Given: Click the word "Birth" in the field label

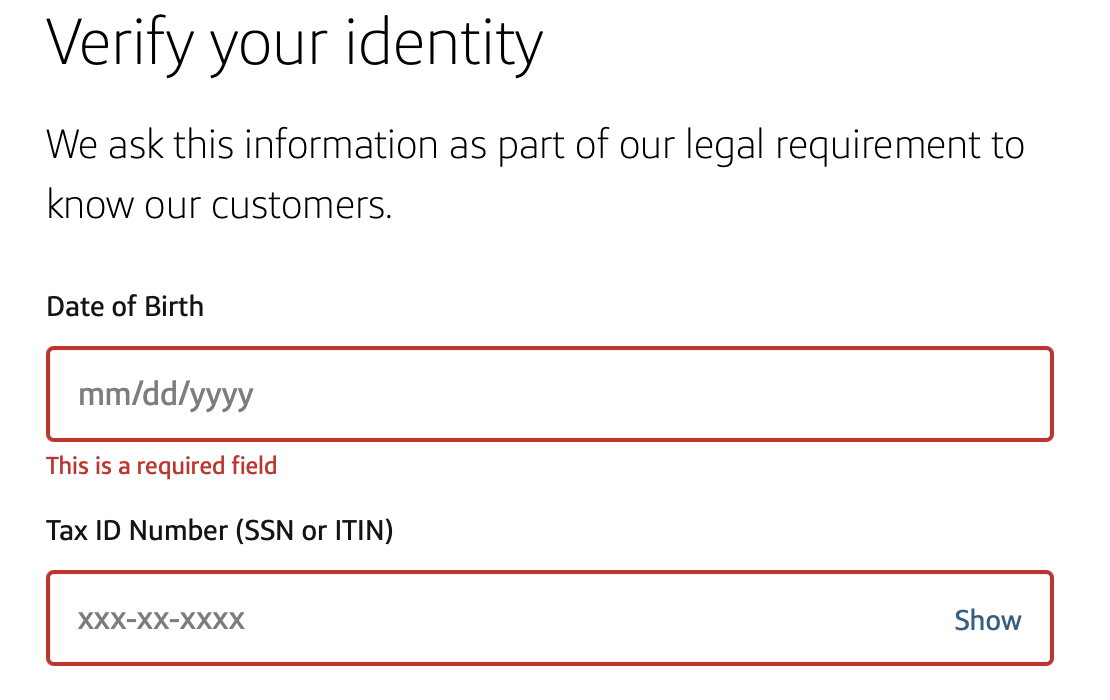Looking at the screenshot, I should tap(174, 306).
